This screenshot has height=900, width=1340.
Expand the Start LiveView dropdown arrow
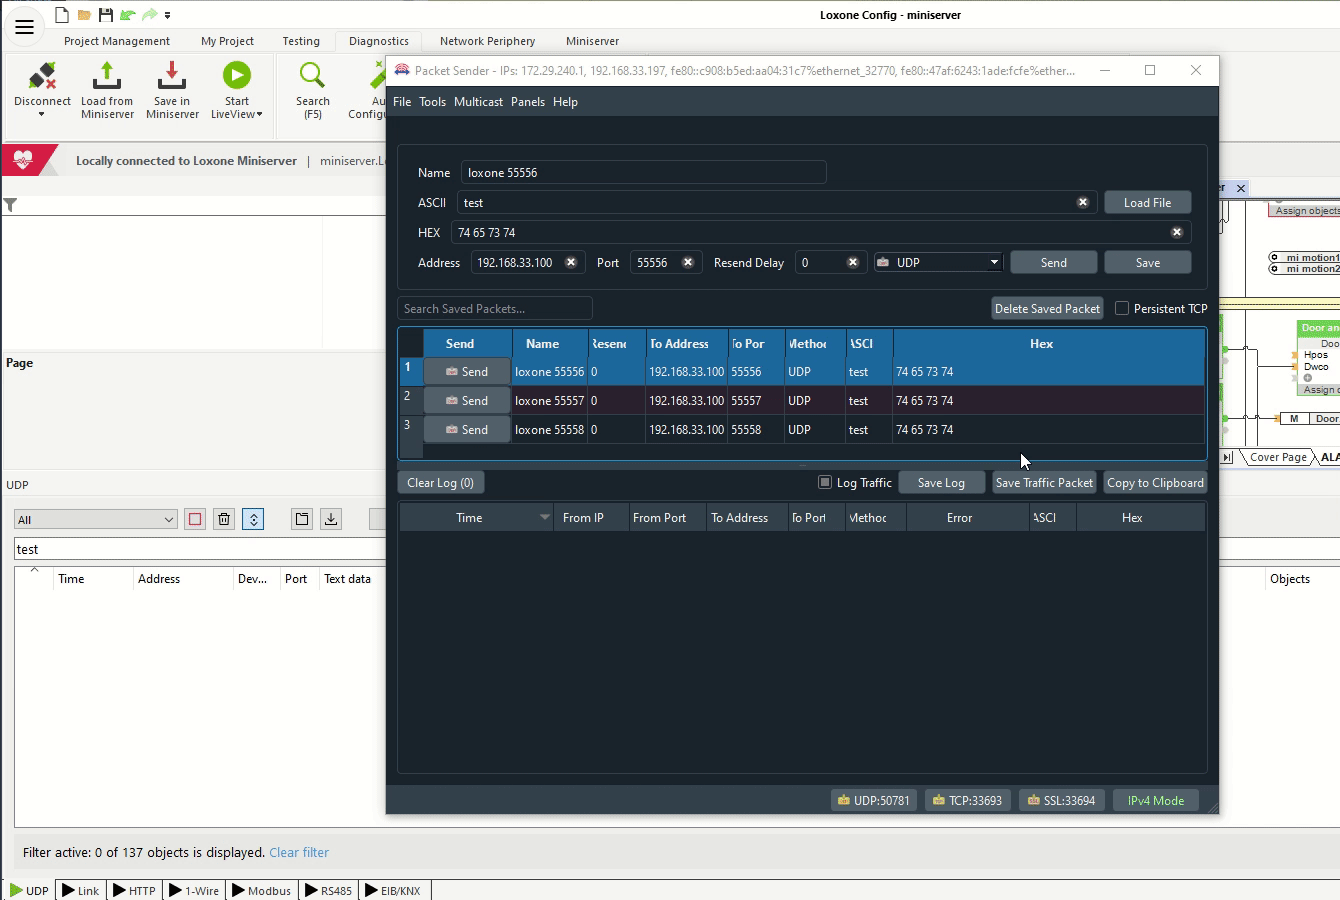[260, 115]
